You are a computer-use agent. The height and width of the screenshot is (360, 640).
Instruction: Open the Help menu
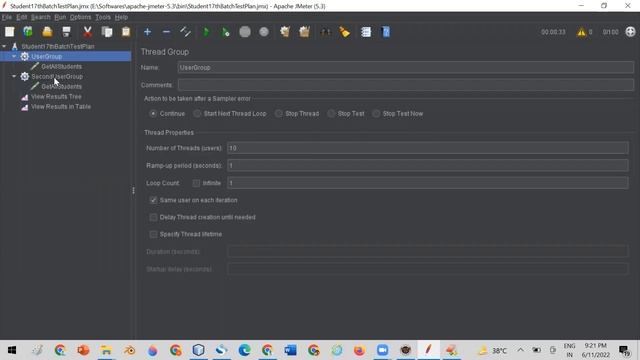pyautogui.click(x=121, y=17)
